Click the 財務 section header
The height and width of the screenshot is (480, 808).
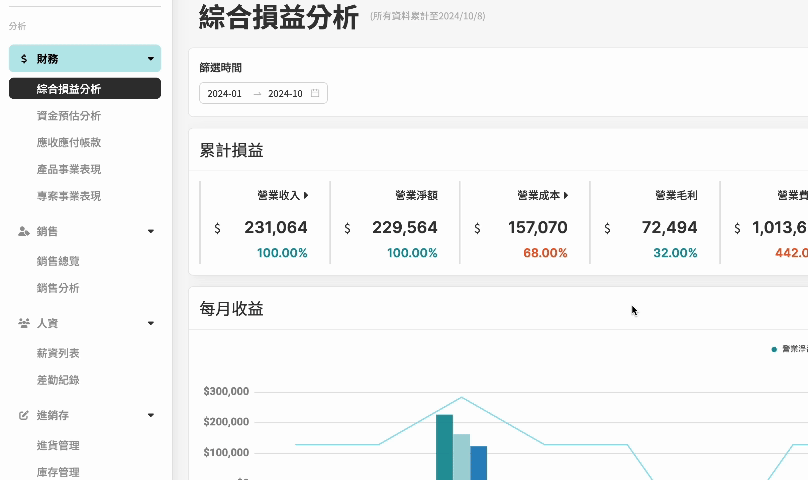tap(85, 58)
